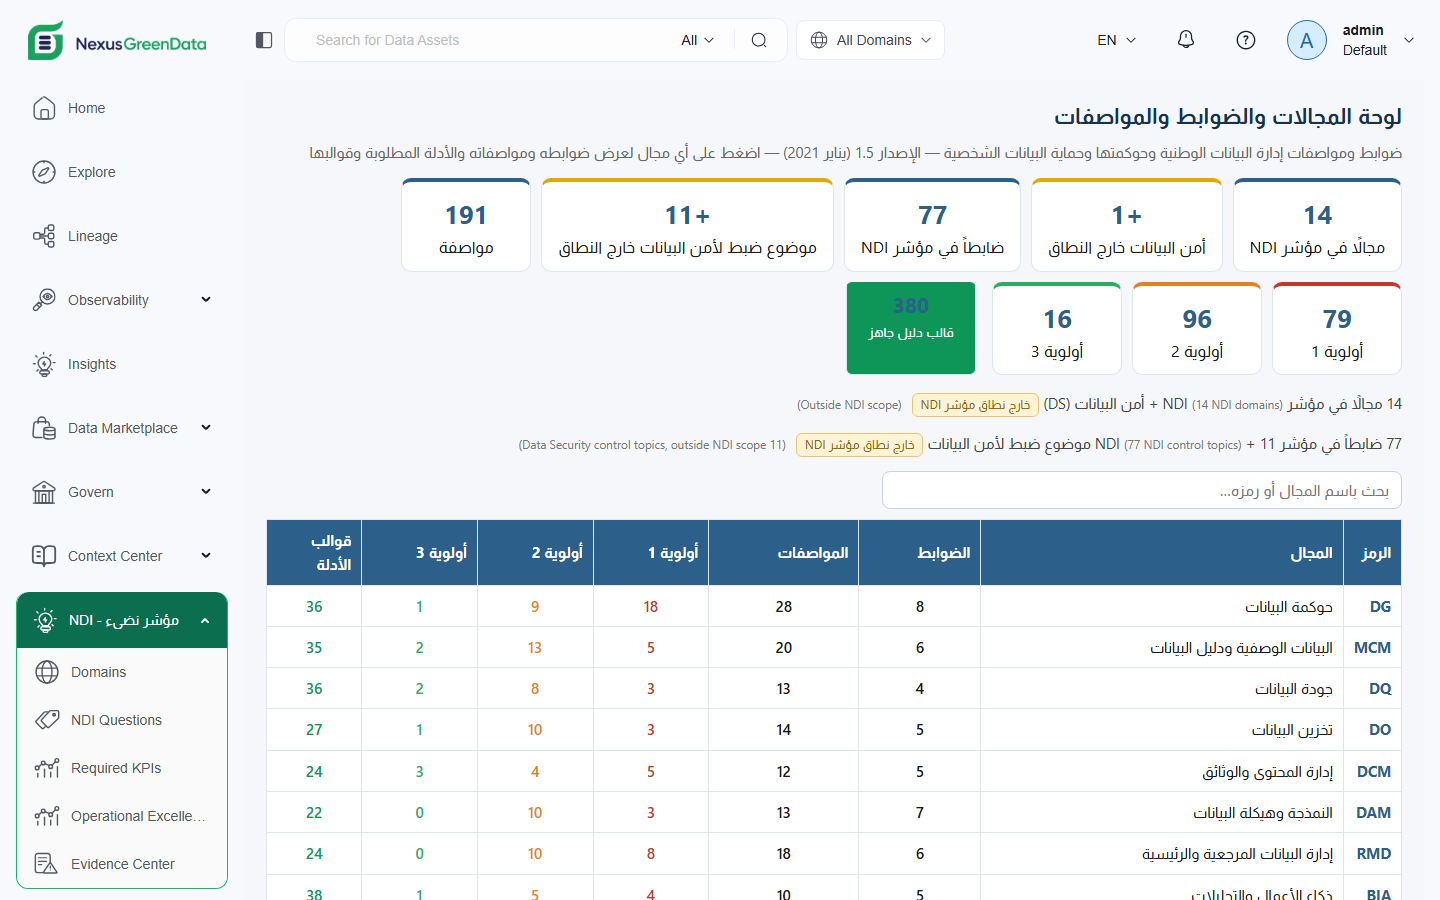
Task: Click the Context Center book icon
Action: pyautogui.click(x=44, y=556)
